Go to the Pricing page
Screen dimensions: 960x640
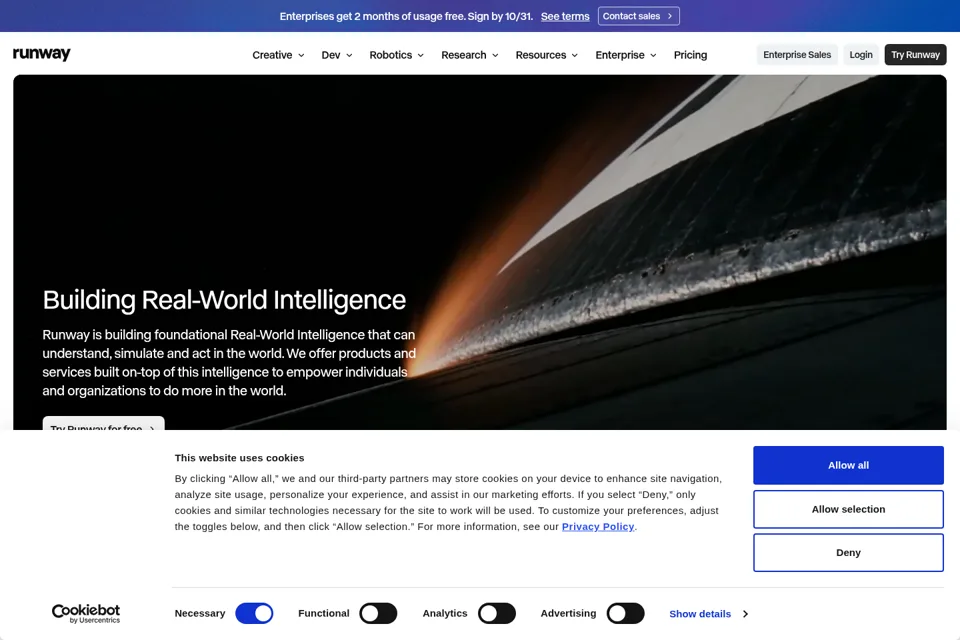tap(690, 55)
